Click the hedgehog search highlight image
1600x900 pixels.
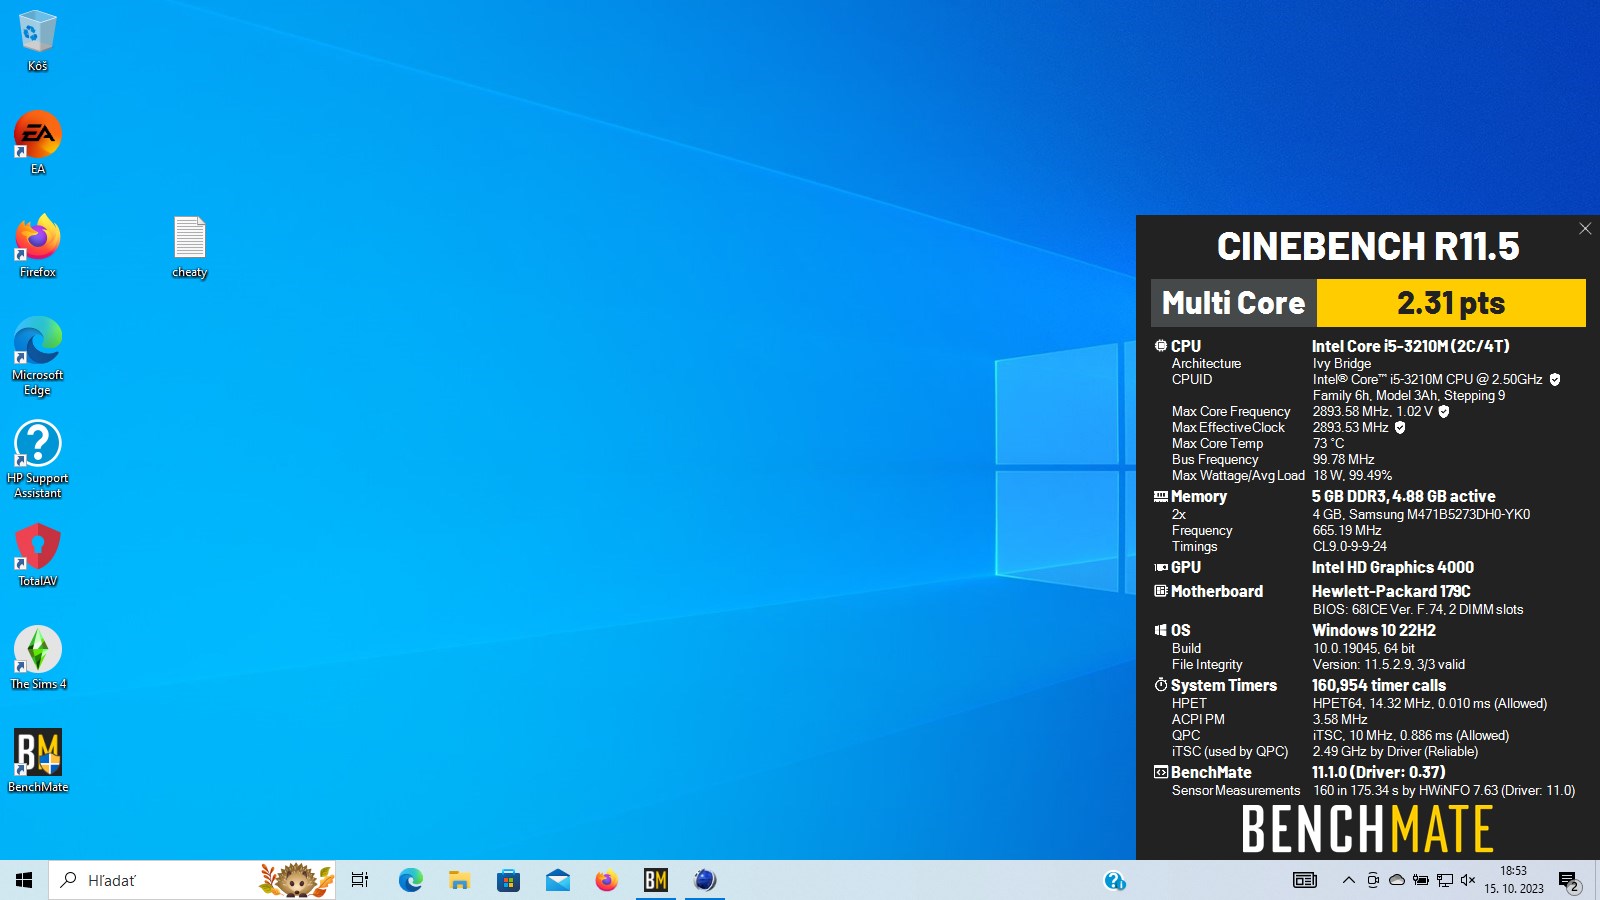click(296, 880)
